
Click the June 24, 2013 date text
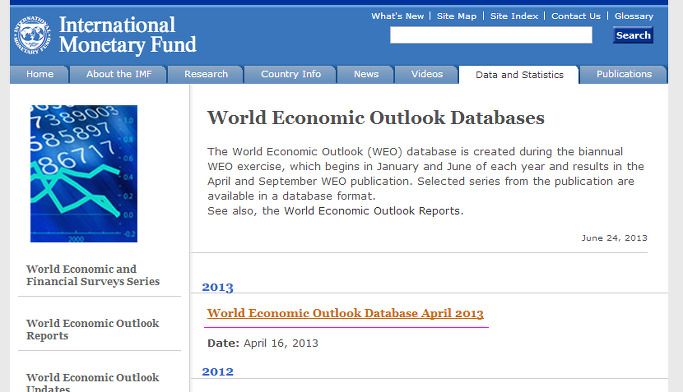coord(614,238)
